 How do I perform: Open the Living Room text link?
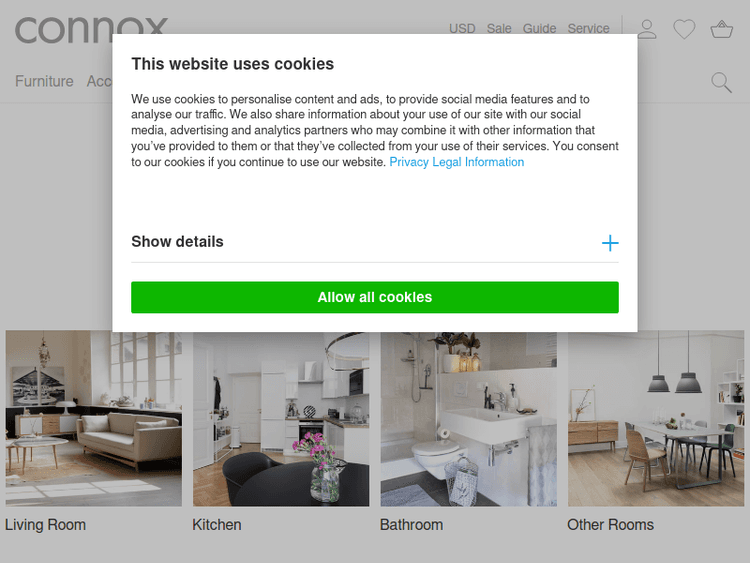45,525
